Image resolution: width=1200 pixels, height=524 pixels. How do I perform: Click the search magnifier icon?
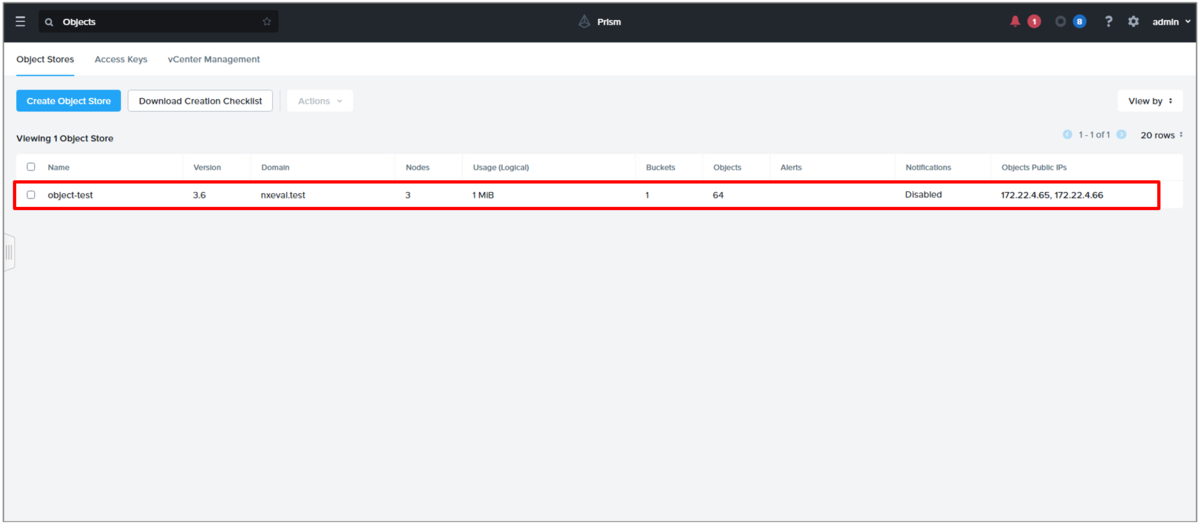click(x=49, y=22)
